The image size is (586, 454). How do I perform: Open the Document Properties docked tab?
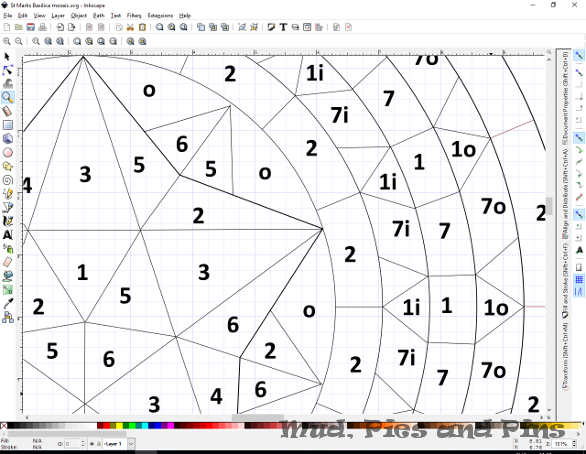(x=565, y=98)
